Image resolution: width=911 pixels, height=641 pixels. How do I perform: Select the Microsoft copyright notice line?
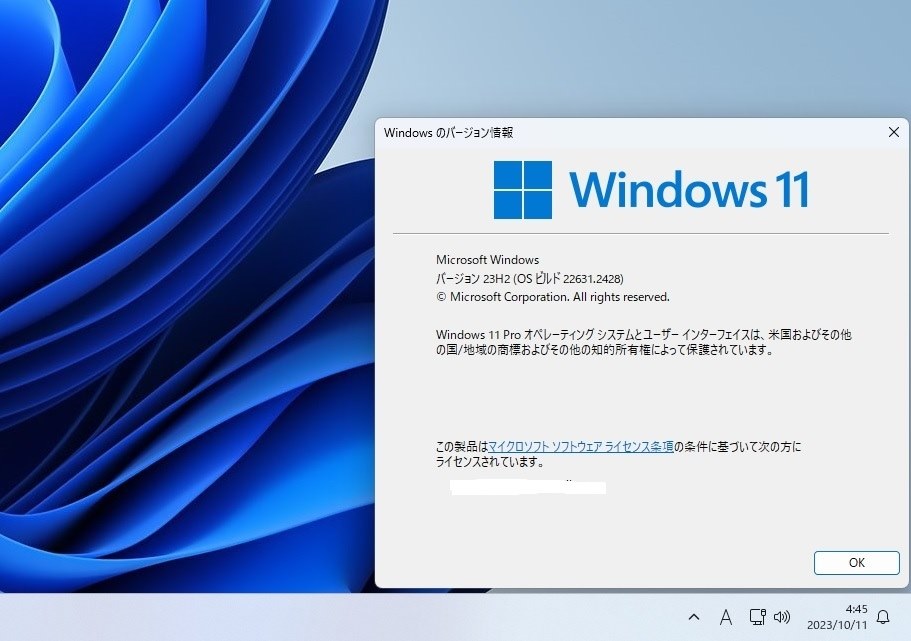[x=551, y=296]
